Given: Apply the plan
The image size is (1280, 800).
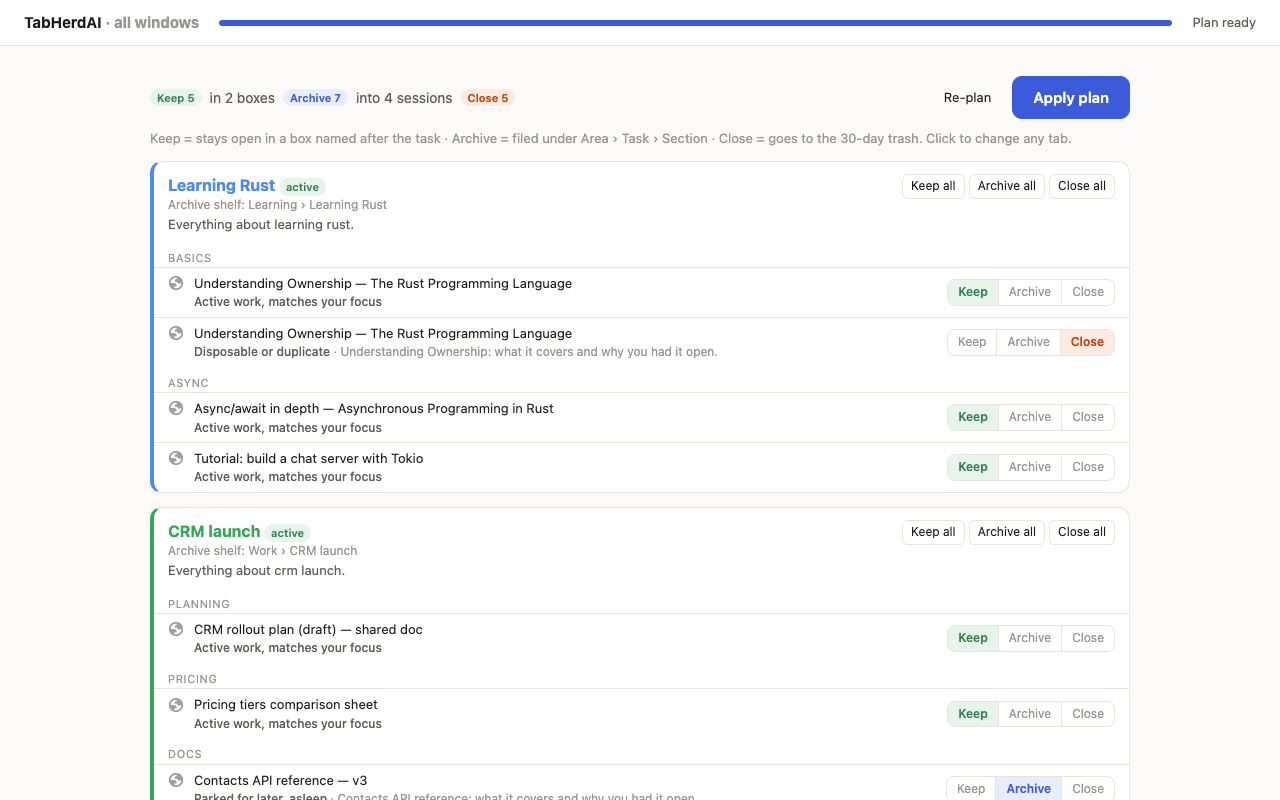Looking at the screenshot, I should point(1071,98).
